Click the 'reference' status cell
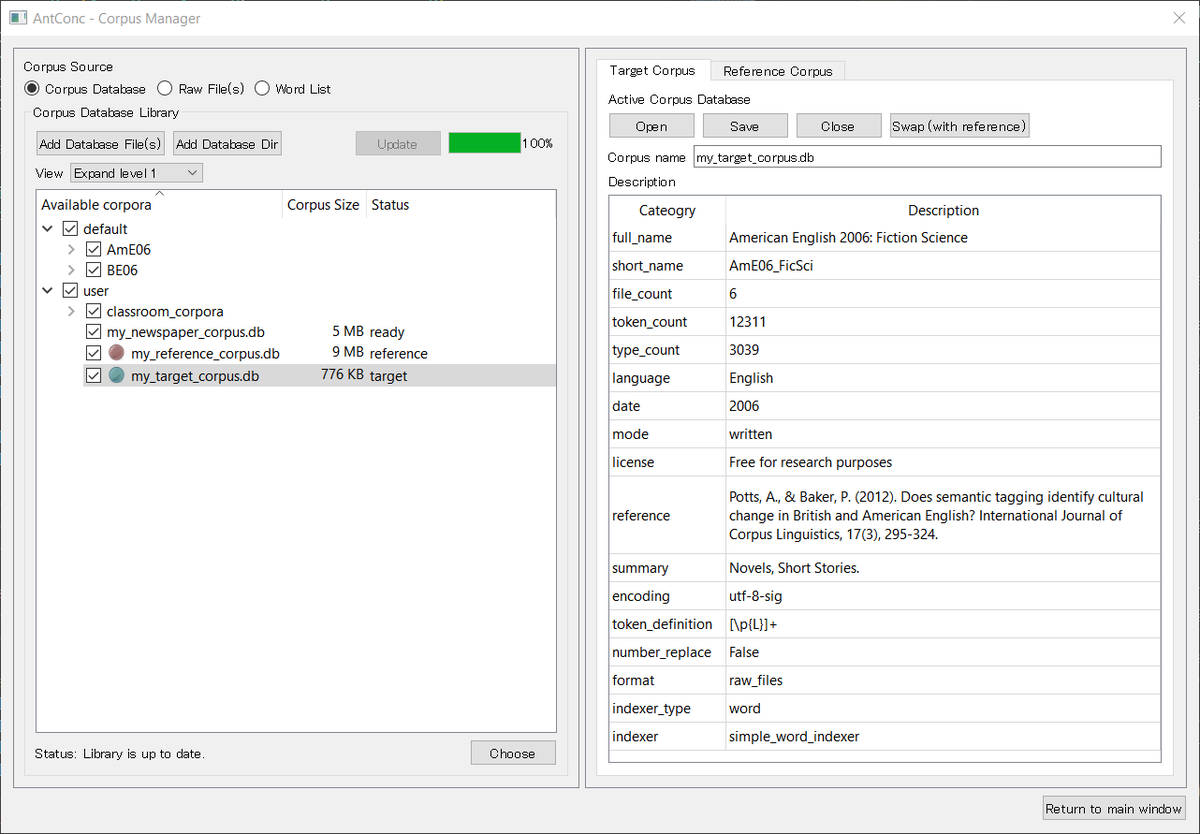Screen dimensions: 1200x834 [398, 354]
